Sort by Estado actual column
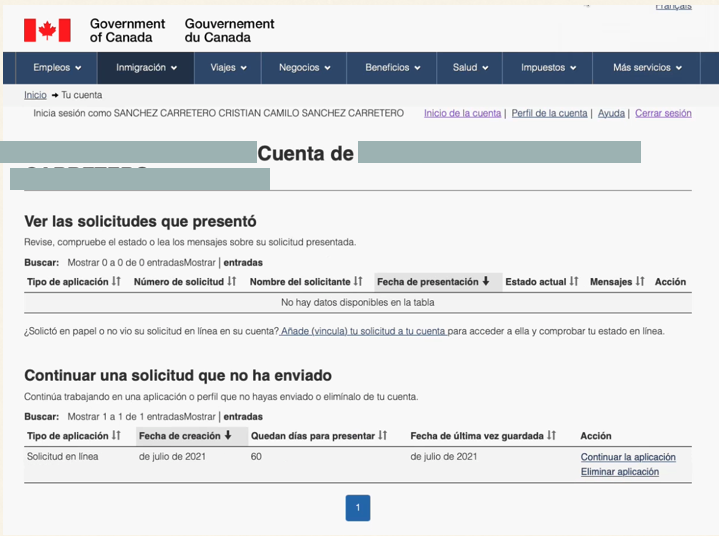719x536 pixels. 542,282
